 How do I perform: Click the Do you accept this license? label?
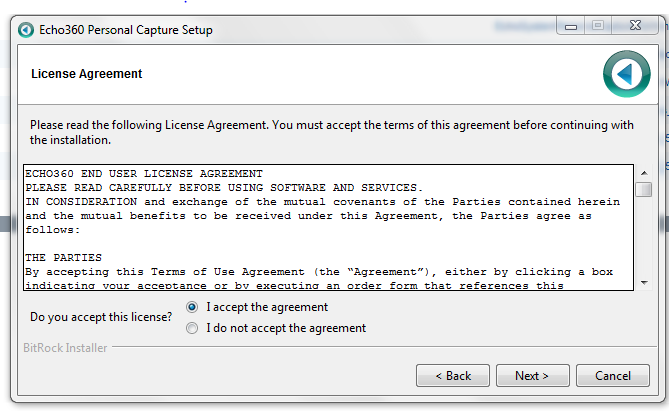[101, 317]
